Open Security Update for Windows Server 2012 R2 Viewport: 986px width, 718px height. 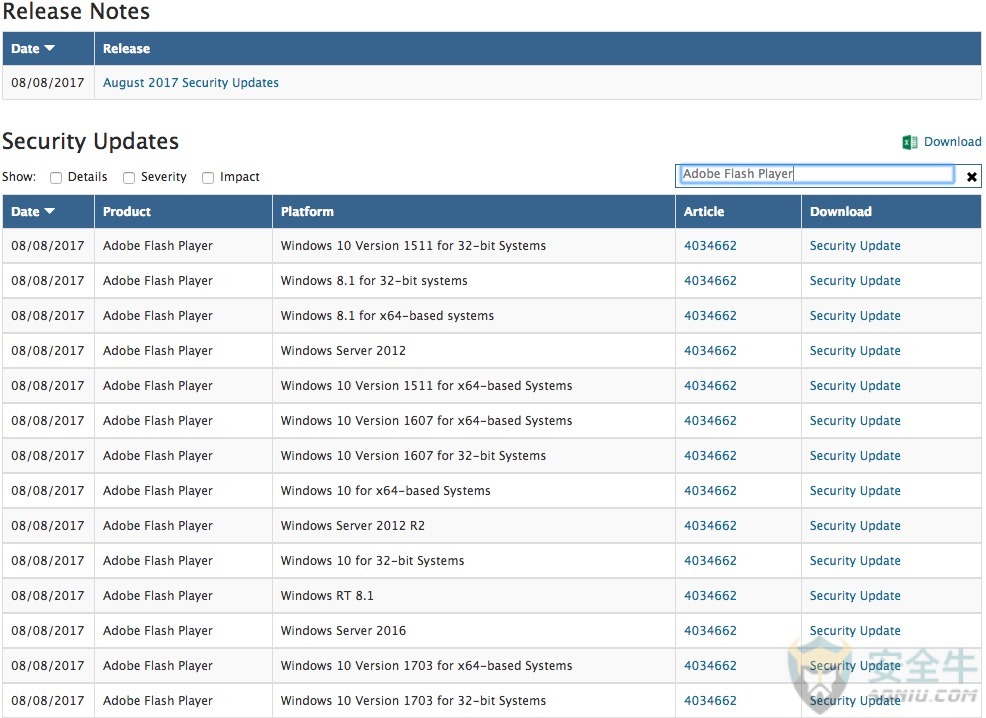click(x=855, y=526)
